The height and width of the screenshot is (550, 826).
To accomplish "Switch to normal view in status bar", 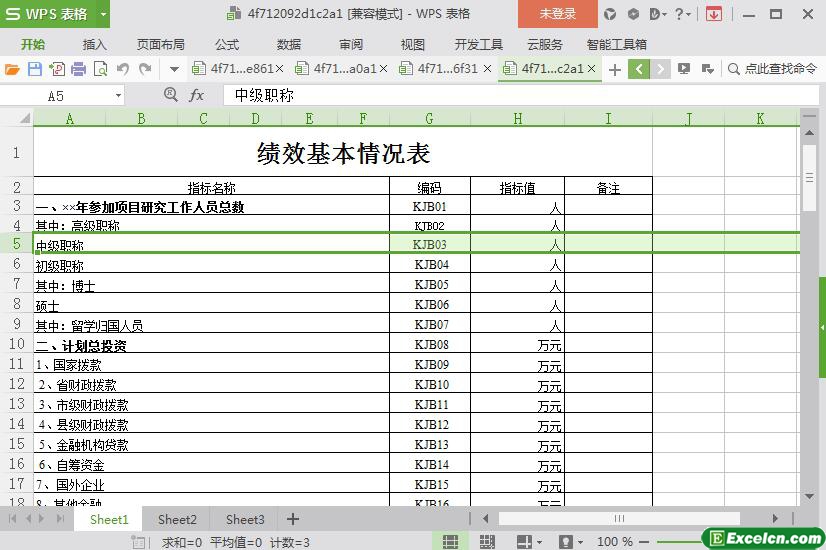I will pos(450,541).
